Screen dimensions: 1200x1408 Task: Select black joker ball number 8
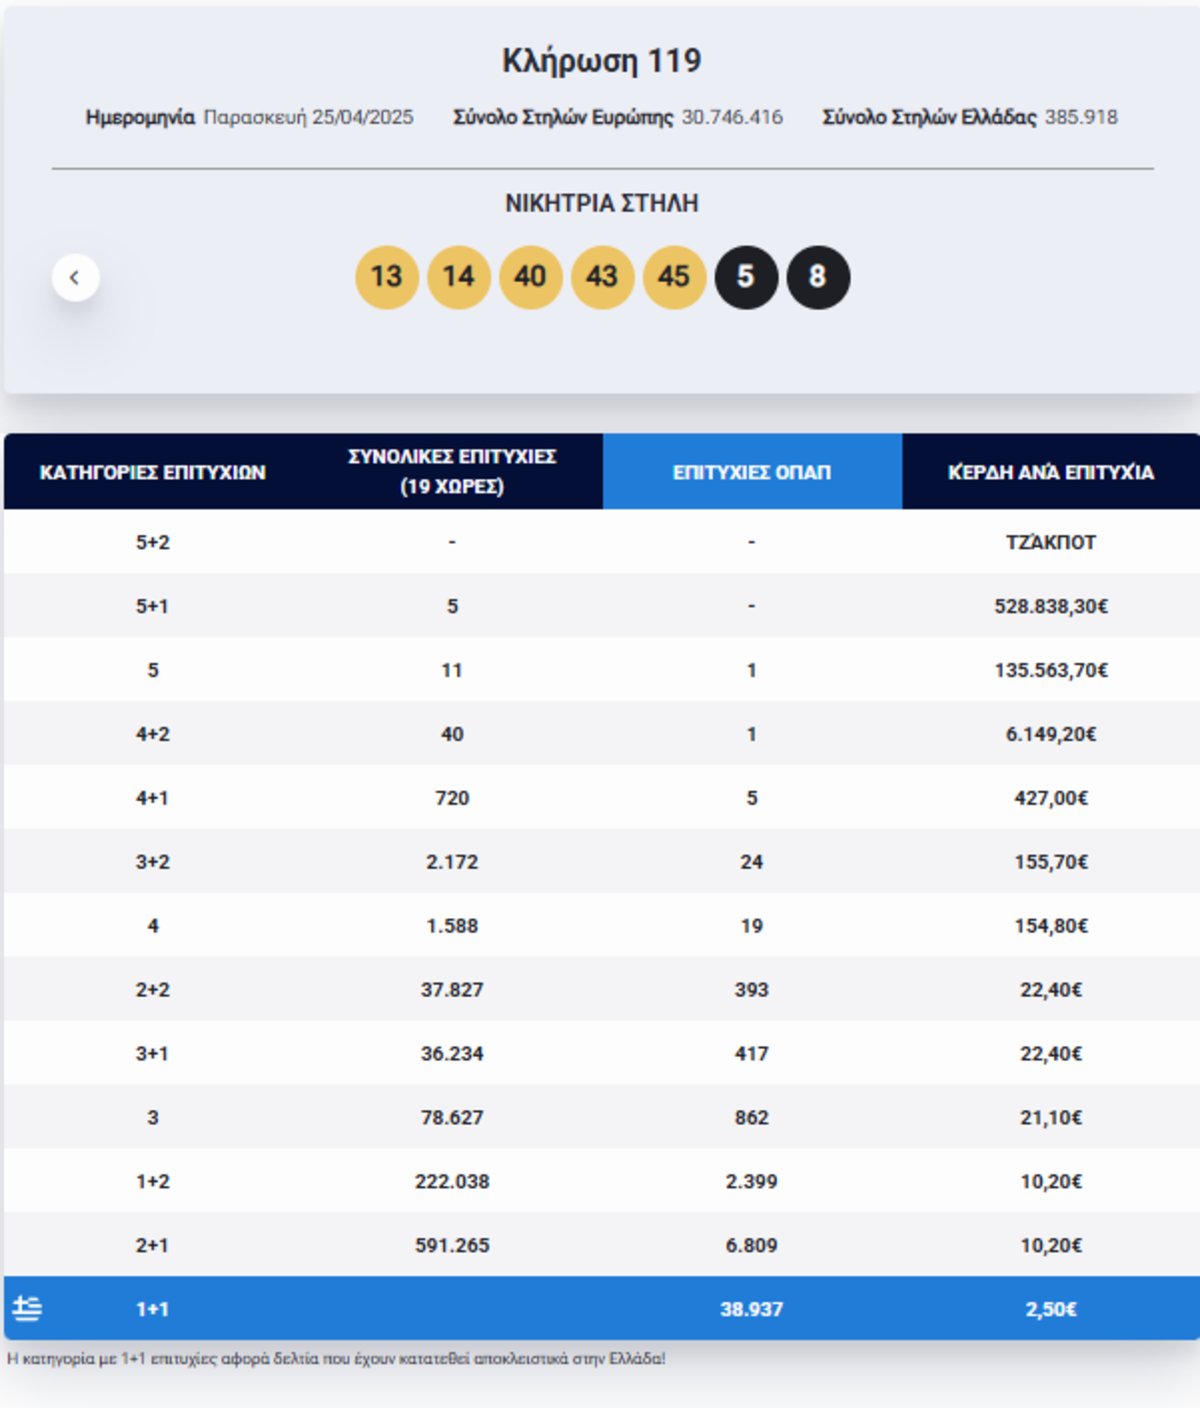(x=819, y=277)
